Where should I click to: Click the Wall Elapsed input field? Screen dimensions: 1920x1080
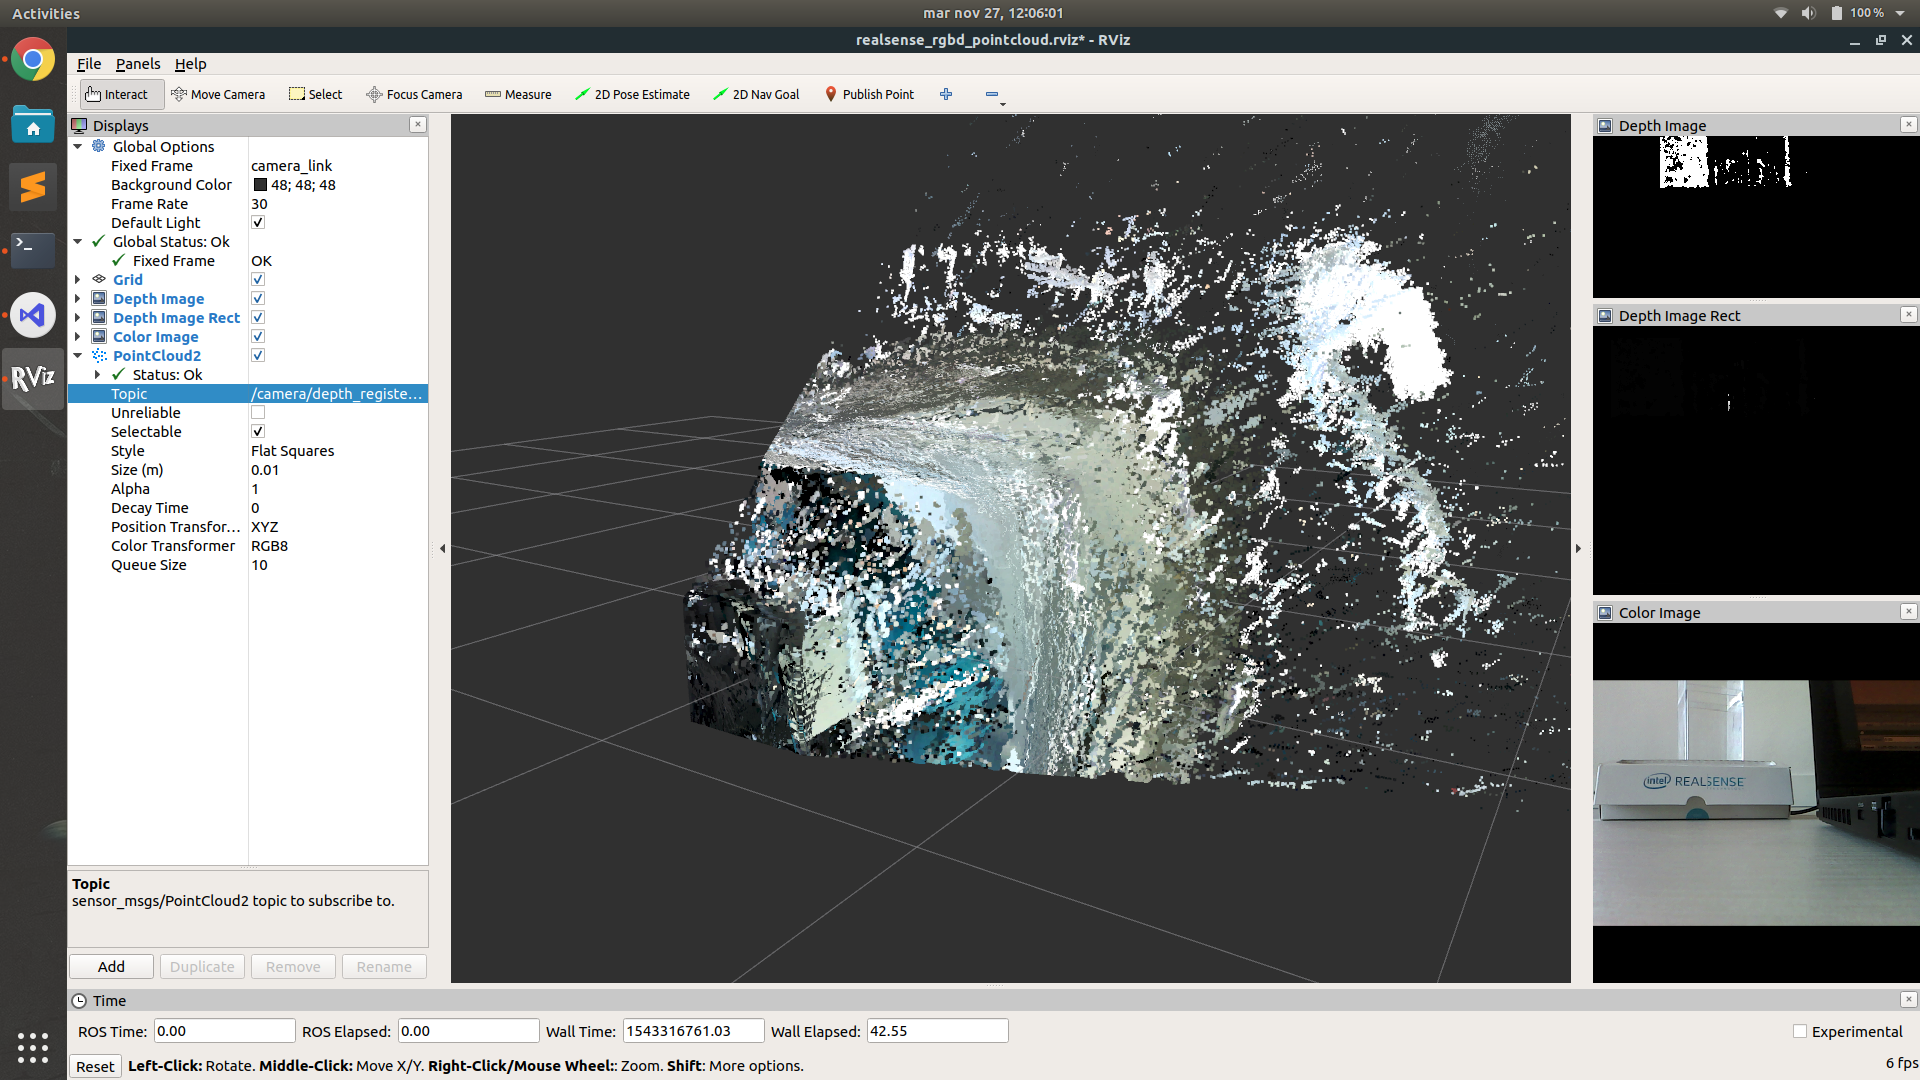935,1030
